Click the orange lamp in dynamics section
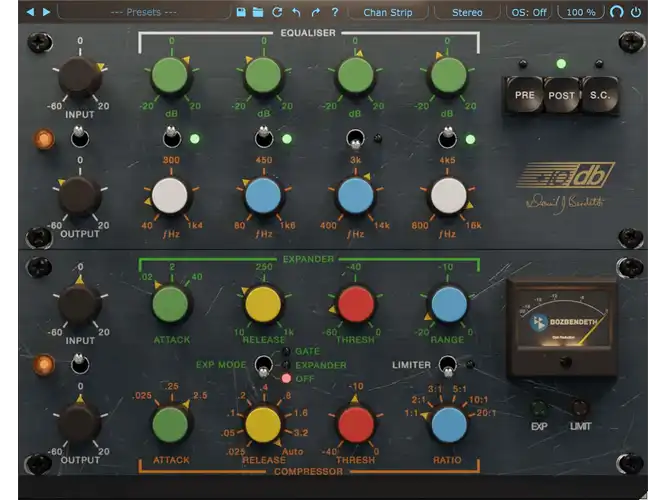667x500 pixels. pyautogui.click(x=44, y=365)
